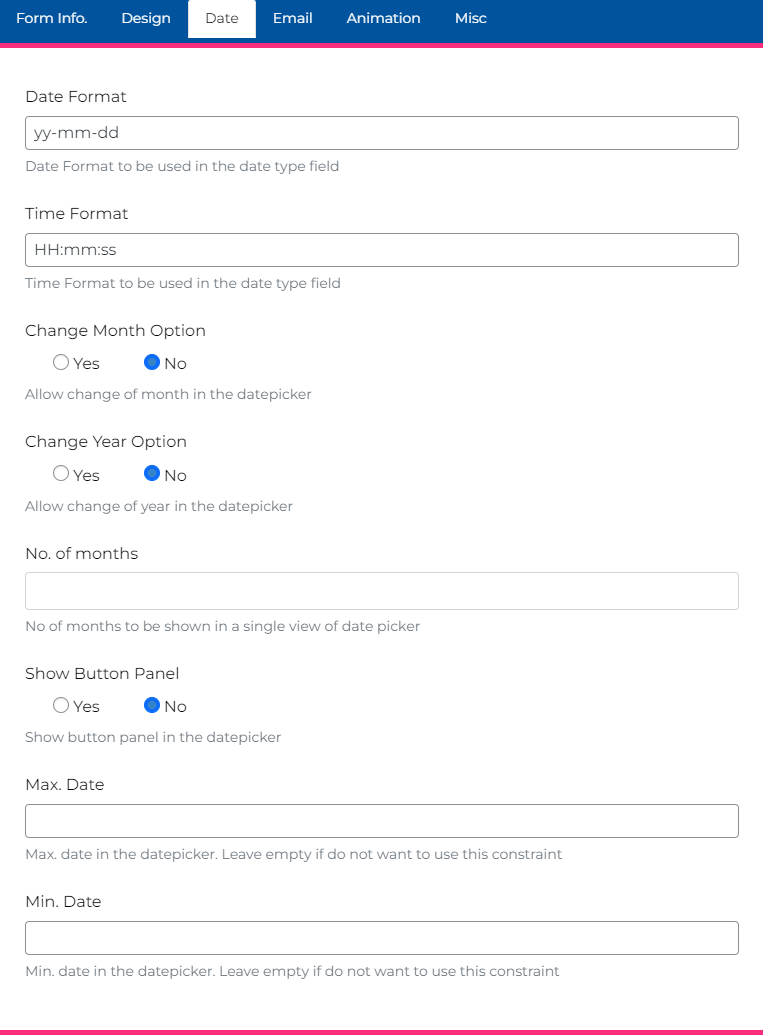Viewport: 763px width, 1036px height.
Task: Select the Date tab
Action: click(x=221, y=18)
